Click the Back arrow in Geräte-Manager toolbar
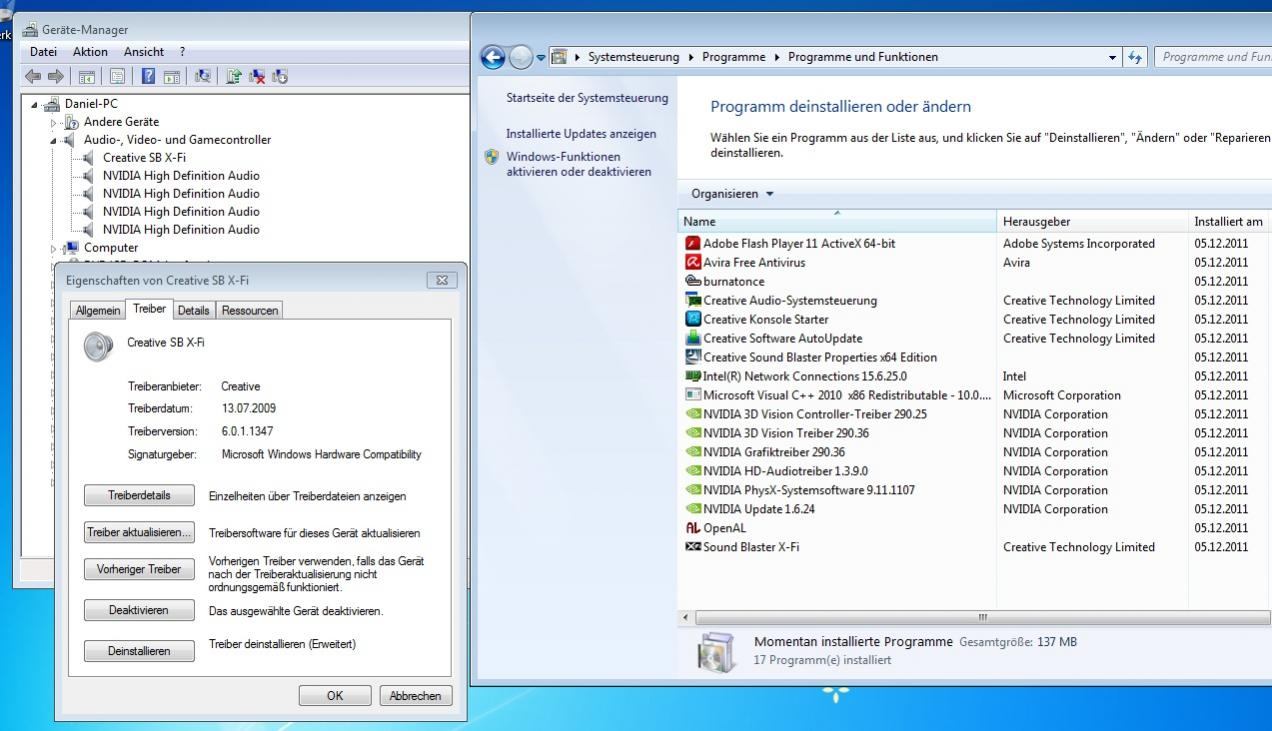1272x731 pixels. 33,75
